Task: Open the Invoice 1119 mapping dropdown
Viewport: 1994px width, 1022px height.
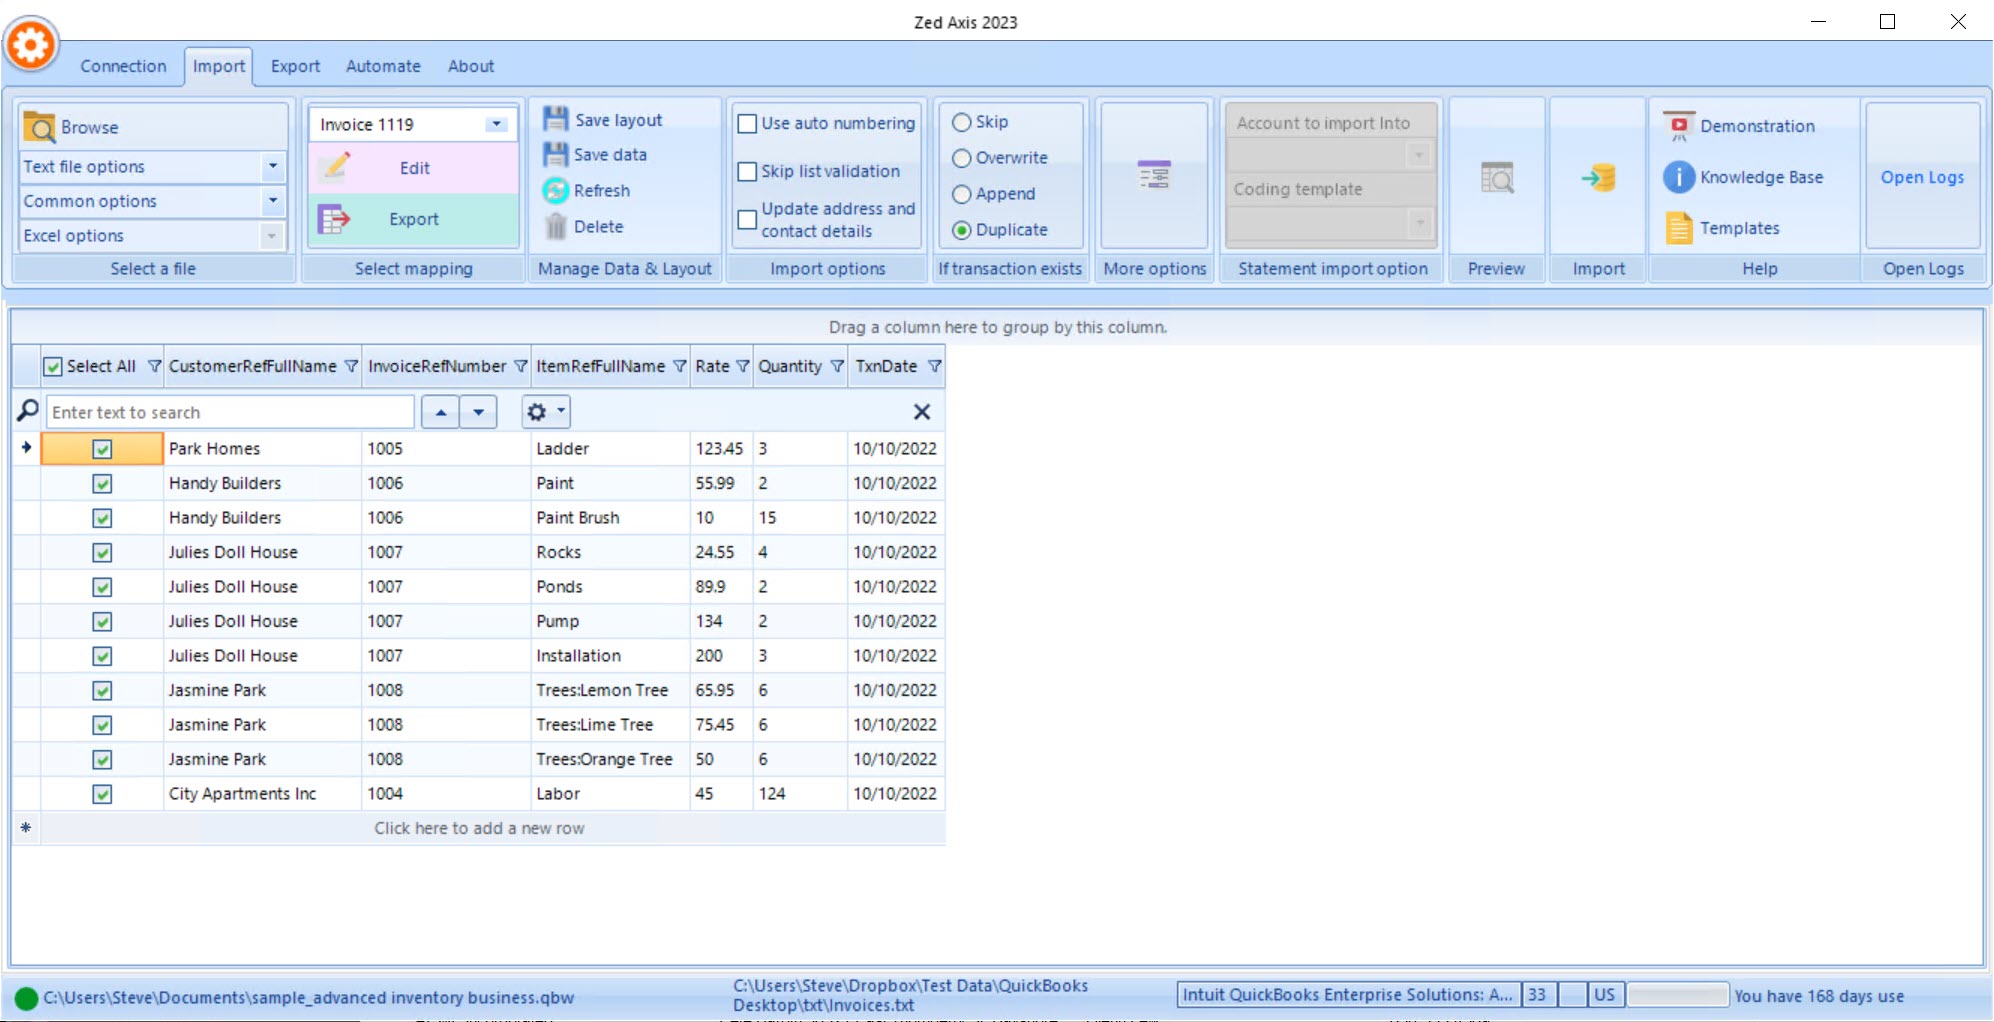Action: (498, 124)
